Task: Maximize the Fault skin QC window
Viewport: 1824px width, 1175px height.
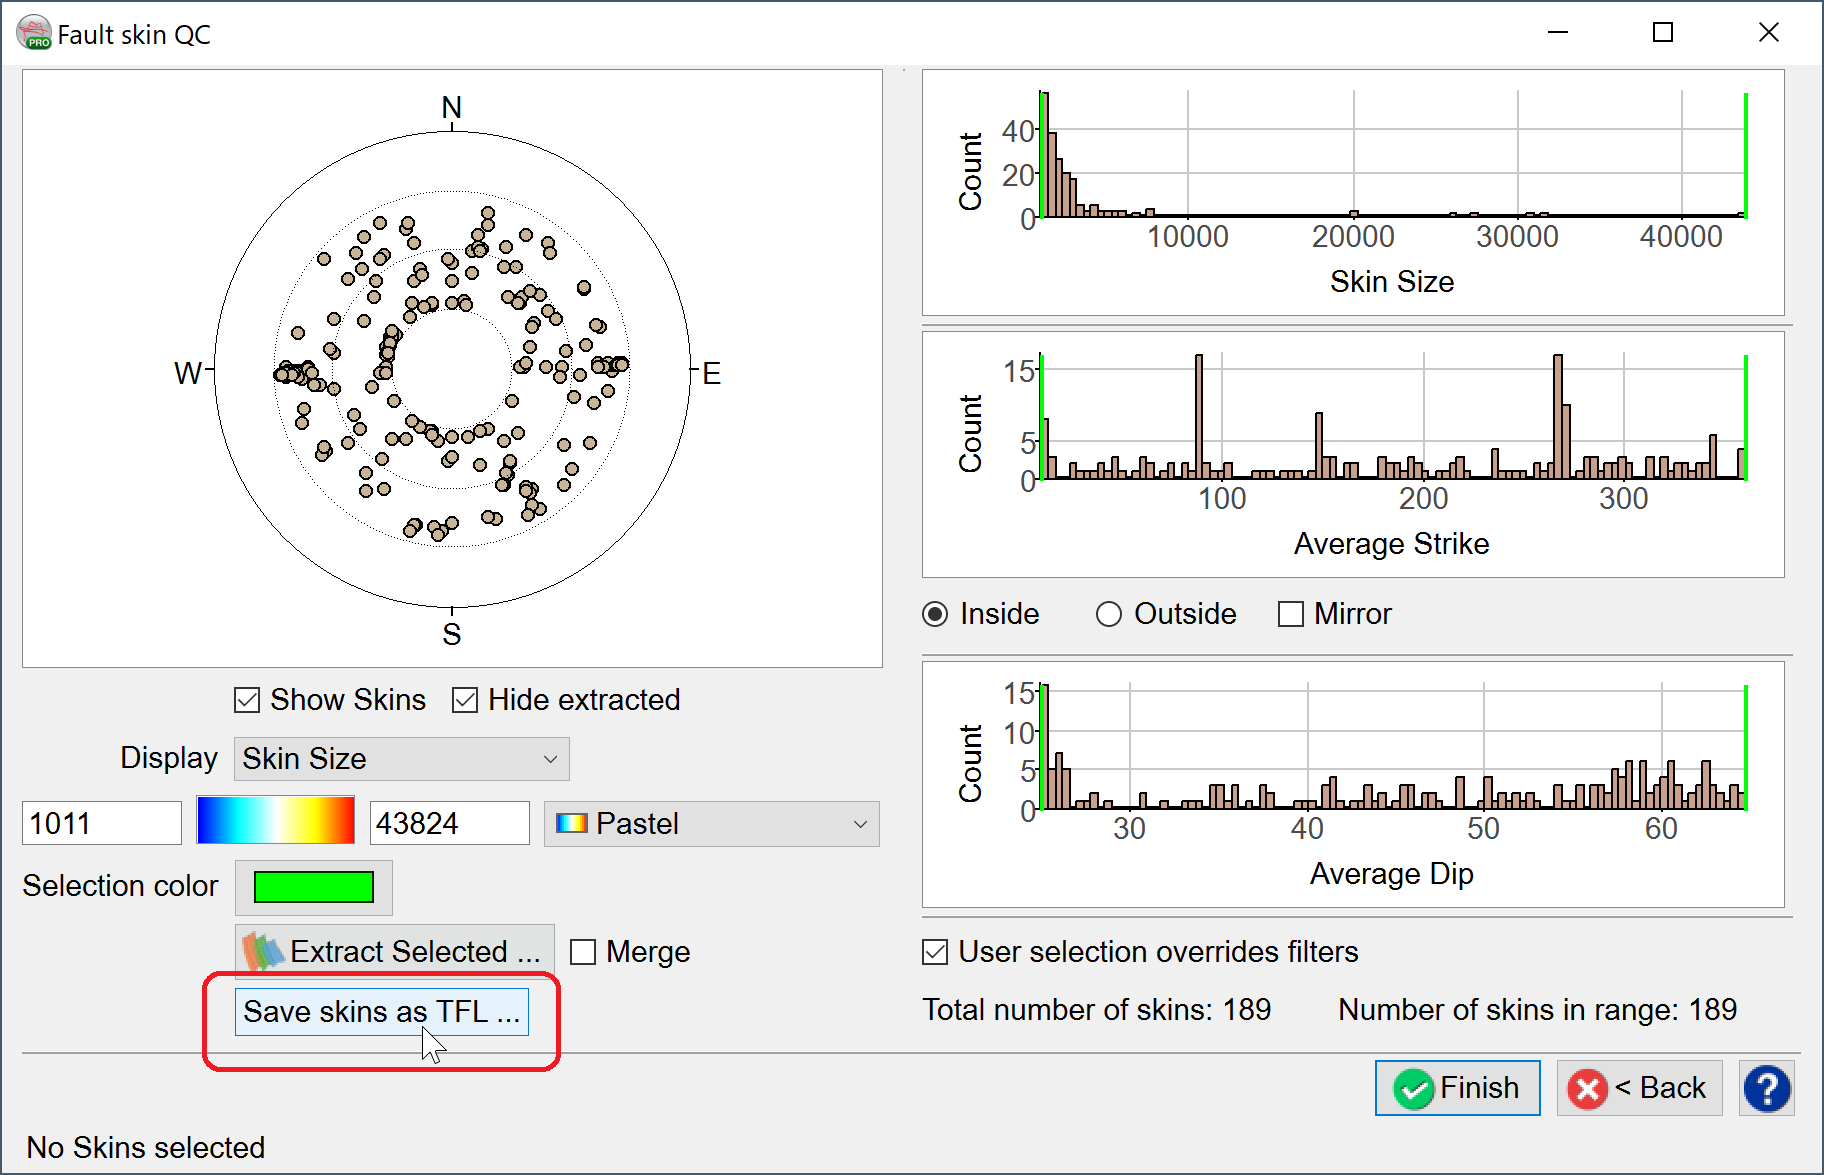Action: point(1662,33)
